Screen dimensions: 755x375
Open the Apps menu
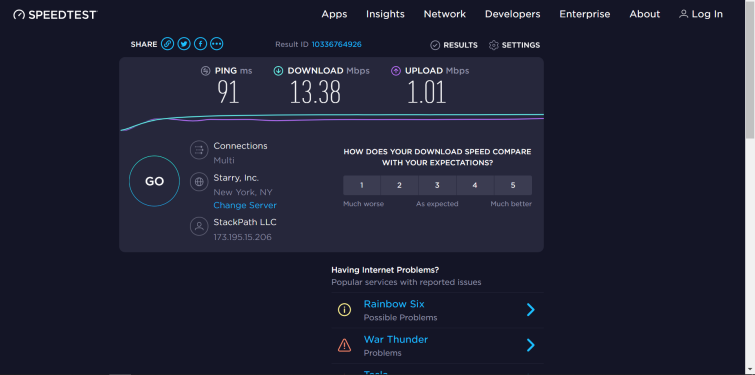coord(334,14)
